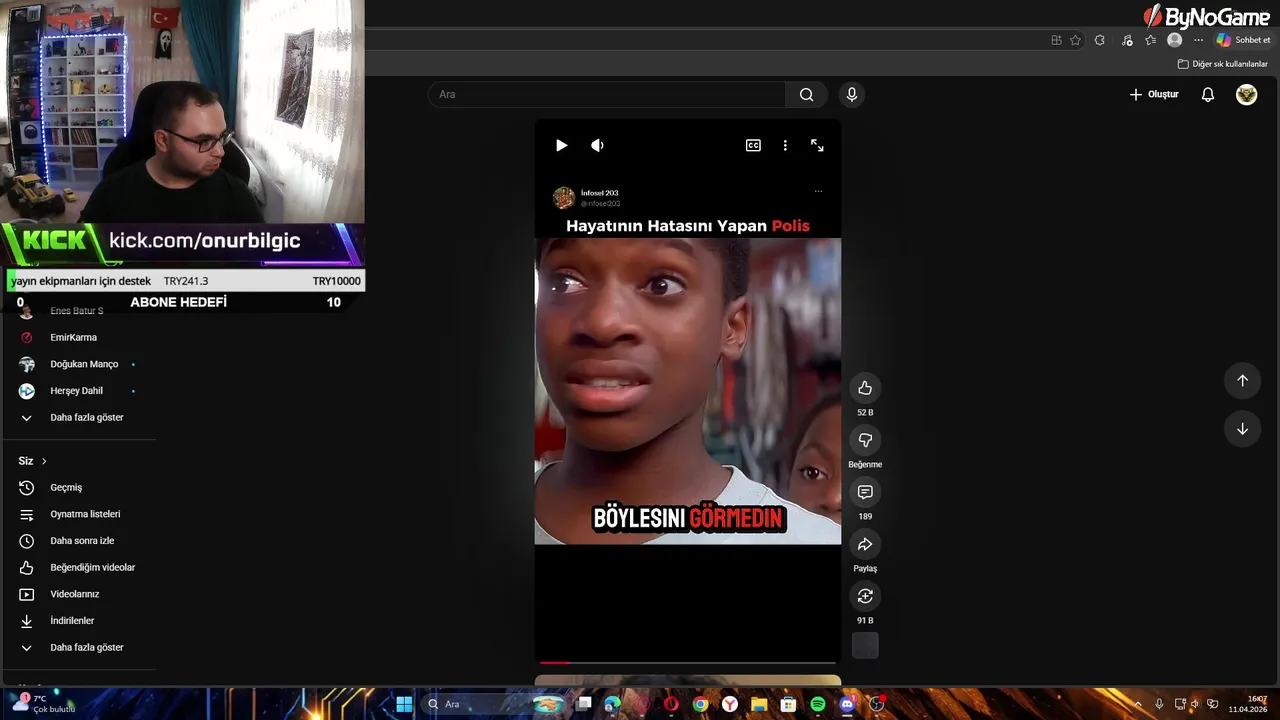Open browser settings three-dot menu
Viewport: 1280px width, 720px height.
(1198, 40)
